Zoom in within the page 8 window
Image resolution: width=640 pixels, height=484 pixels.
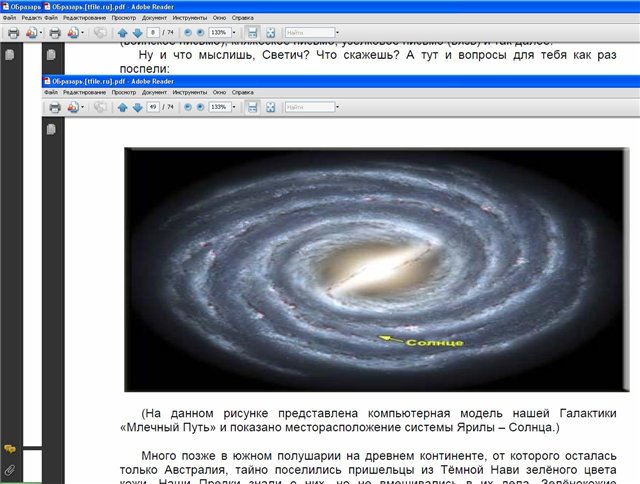pos(200,32)
